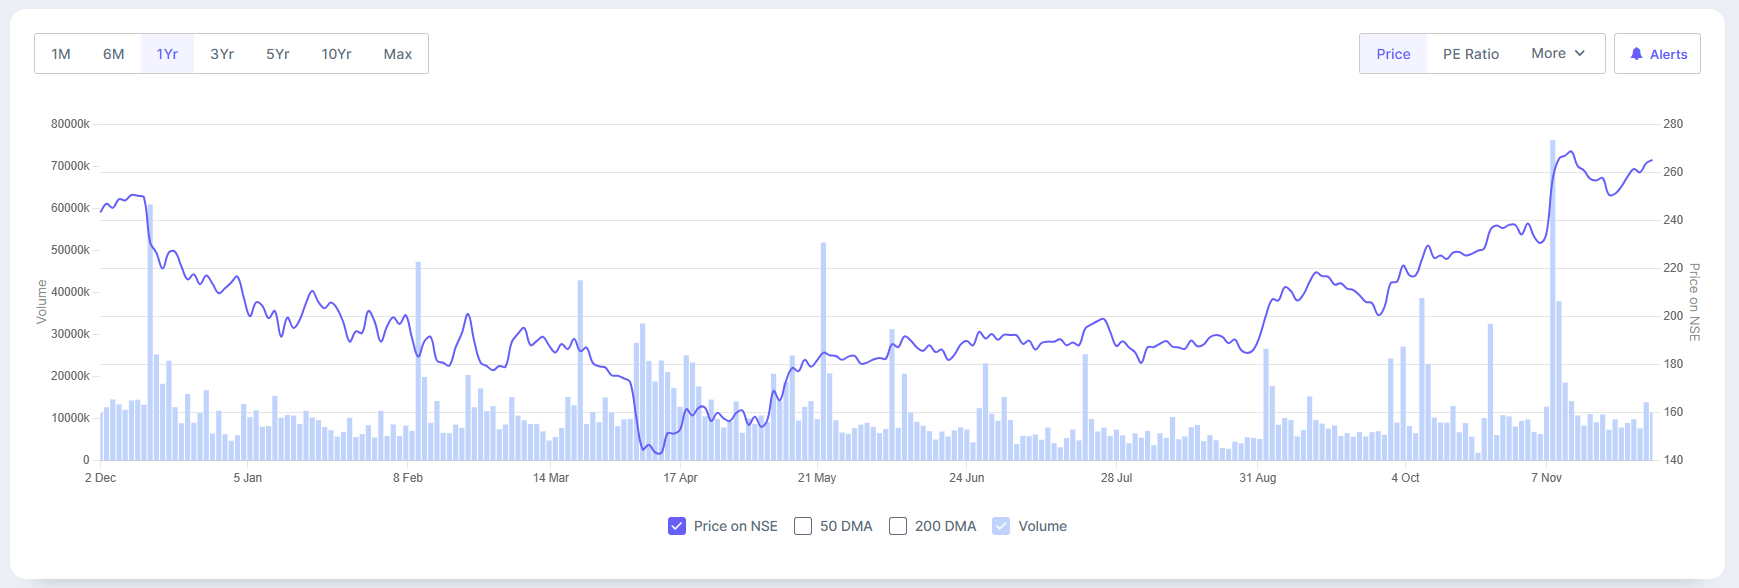The width and height of the screenshot is (1739, 588).
Task: Show the 3Yr price history
Action: tap(222, 54)
